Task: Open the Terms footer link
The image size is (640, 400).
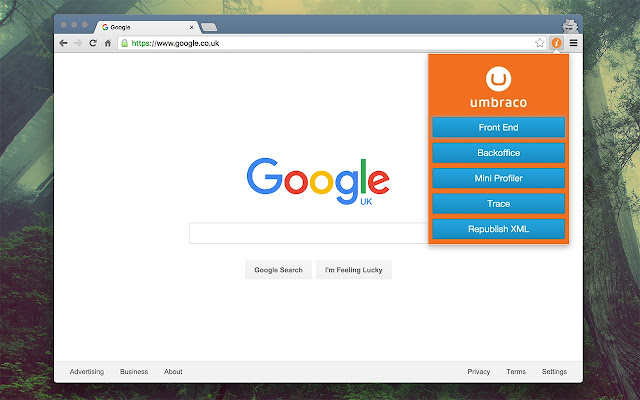Action: pyautogui.click(x=516, y=371)
